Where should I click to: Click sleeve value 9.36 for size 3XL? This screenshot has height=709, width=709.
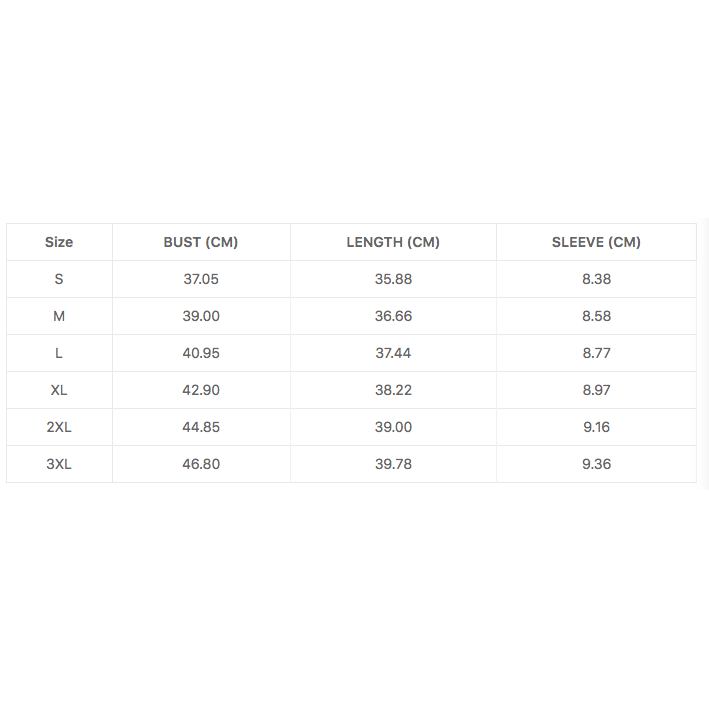click(596, 464)
